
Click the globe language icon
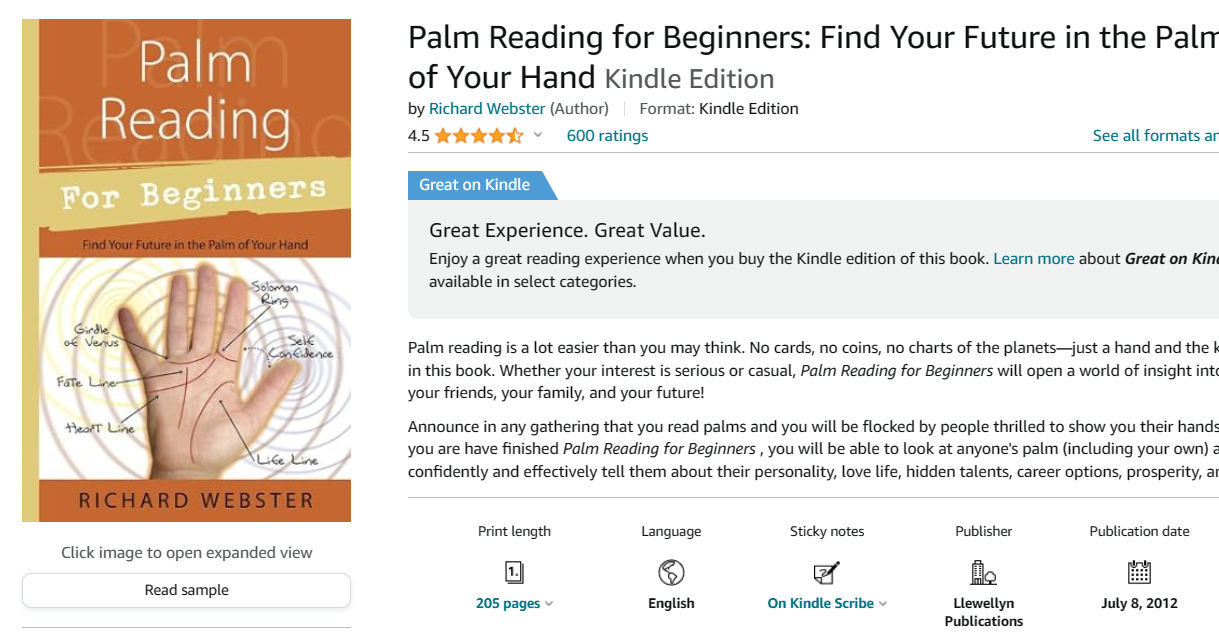pyautogui.click(x=671, y=572)
